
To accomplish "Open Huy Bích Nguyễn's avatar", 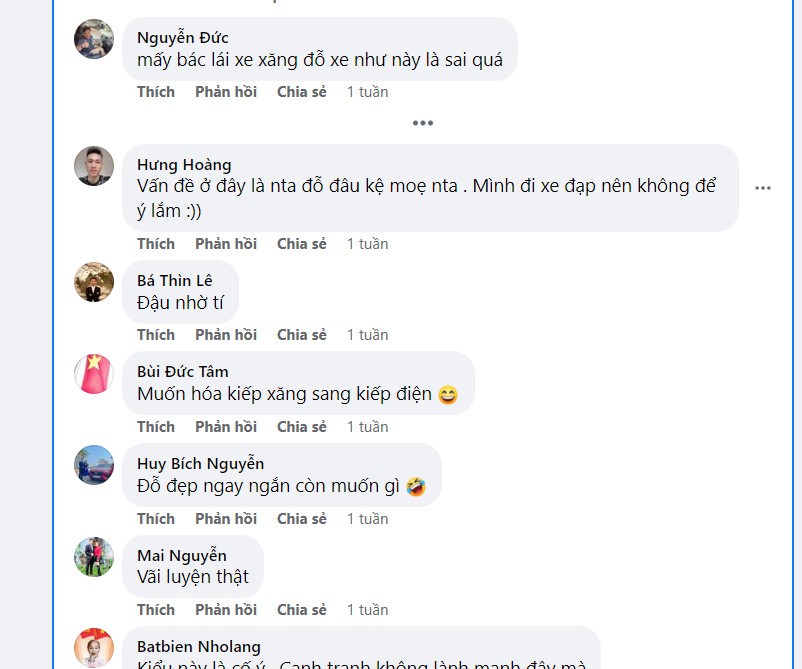I will [94, 465].
